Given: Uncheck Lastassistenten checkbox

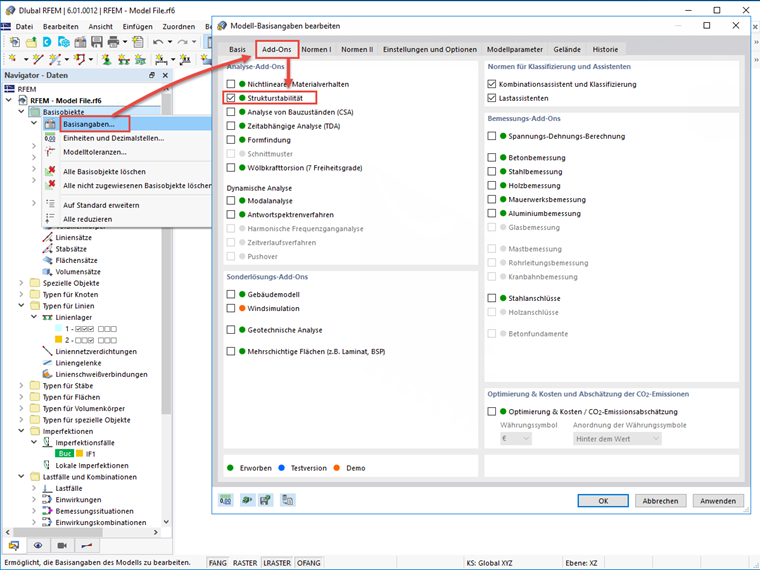Looking at the screenshot, I should point(491,98).
